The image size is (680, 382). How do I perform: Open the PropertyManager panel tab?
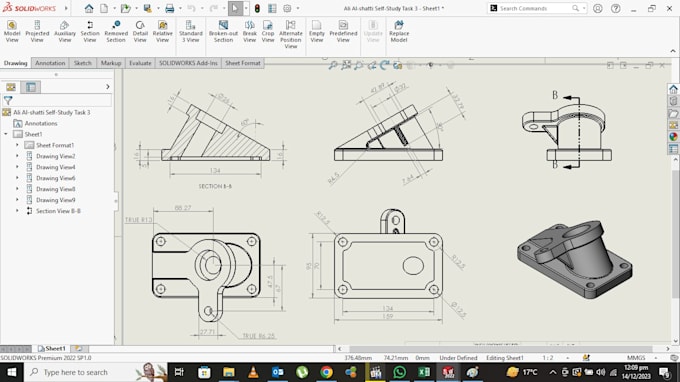[31, 87]
